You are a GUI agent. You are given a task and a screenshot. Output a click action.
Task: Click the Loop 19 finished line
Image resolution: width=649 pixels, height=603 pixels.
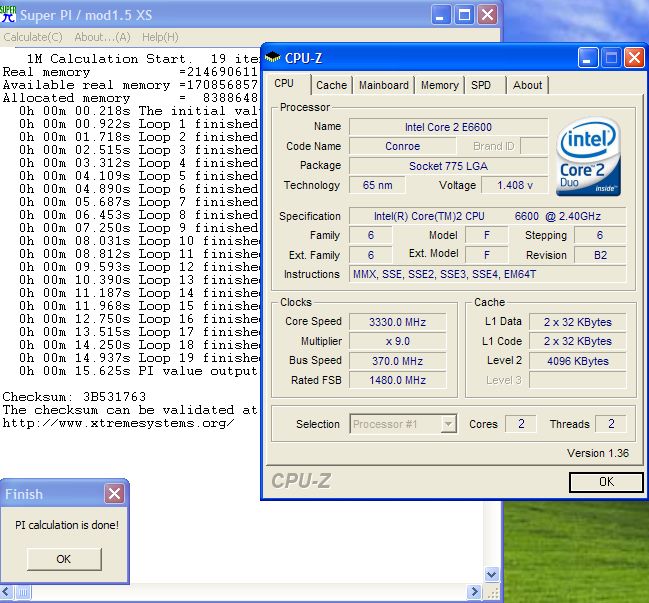(139, 358)
